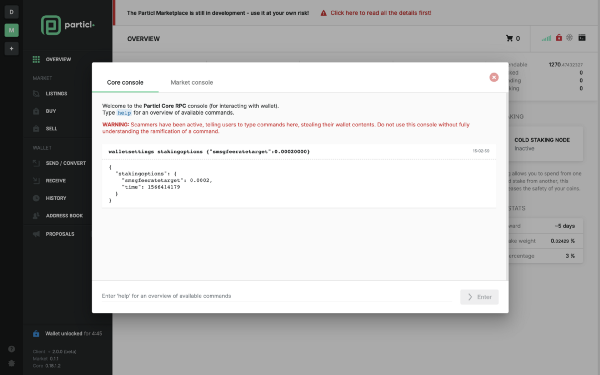The width and height of the screenshot is (600, 375).
Task: Click the "time": 1566414179 output line
Action: [151, 187]
